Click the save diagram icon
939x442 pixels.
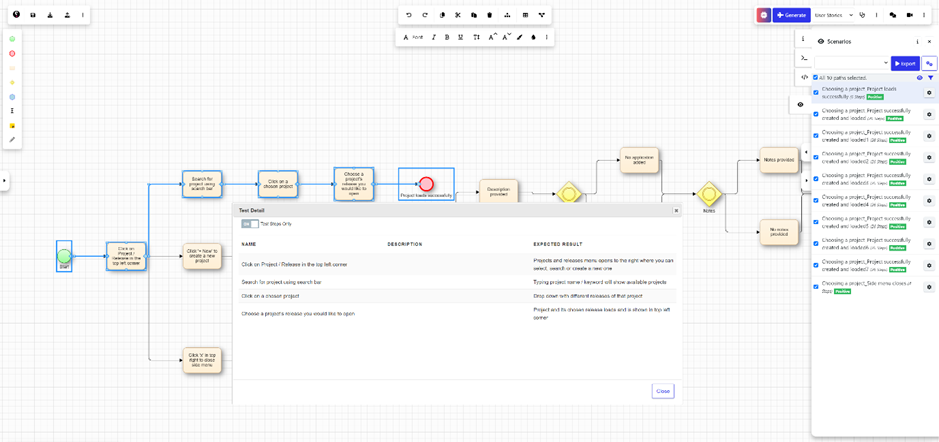coord(33,15)
